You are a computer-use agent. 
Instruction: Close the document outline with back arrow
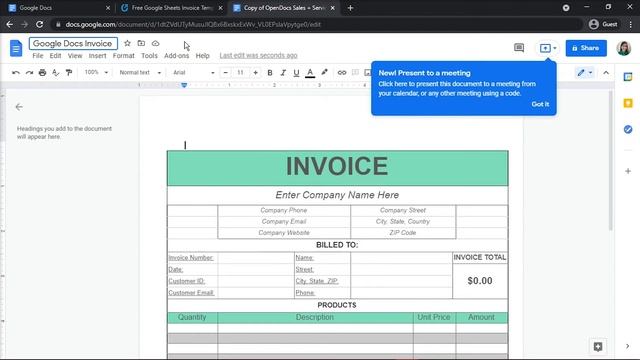[x=19, y=107]
